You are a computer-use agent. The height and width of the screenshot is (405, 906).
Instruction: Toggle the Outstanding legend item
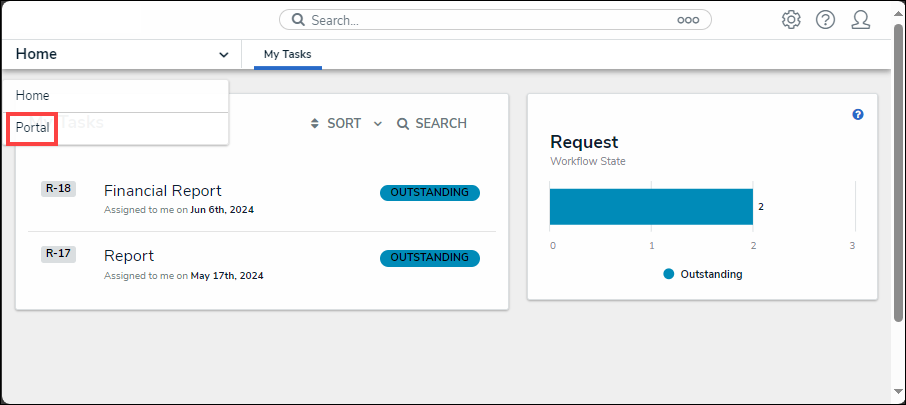pos(702,274)
